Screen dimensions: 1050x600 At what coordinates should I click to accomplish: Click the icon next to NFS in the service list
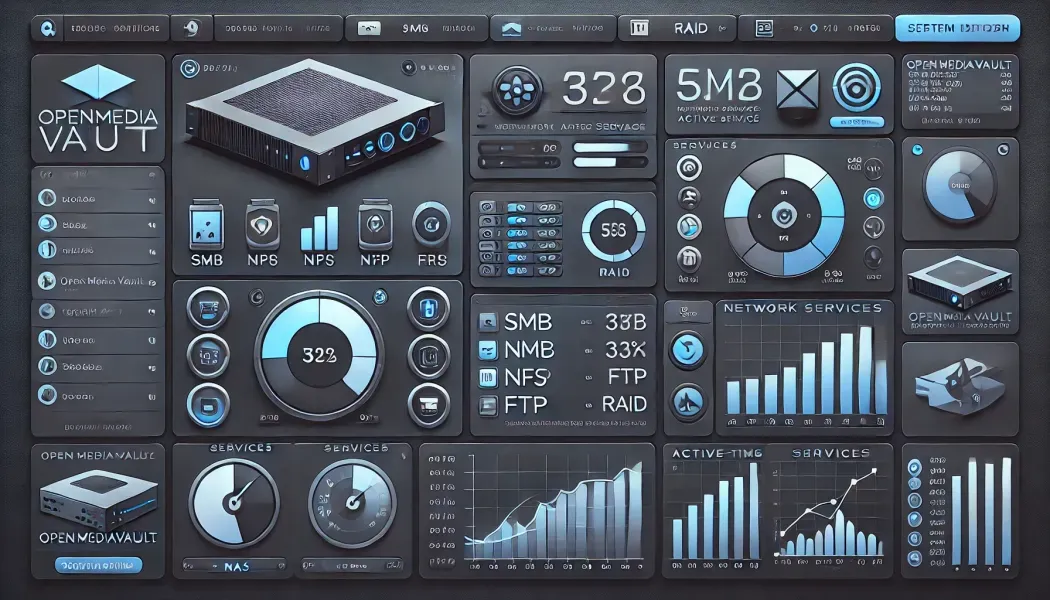click(488, 378)
